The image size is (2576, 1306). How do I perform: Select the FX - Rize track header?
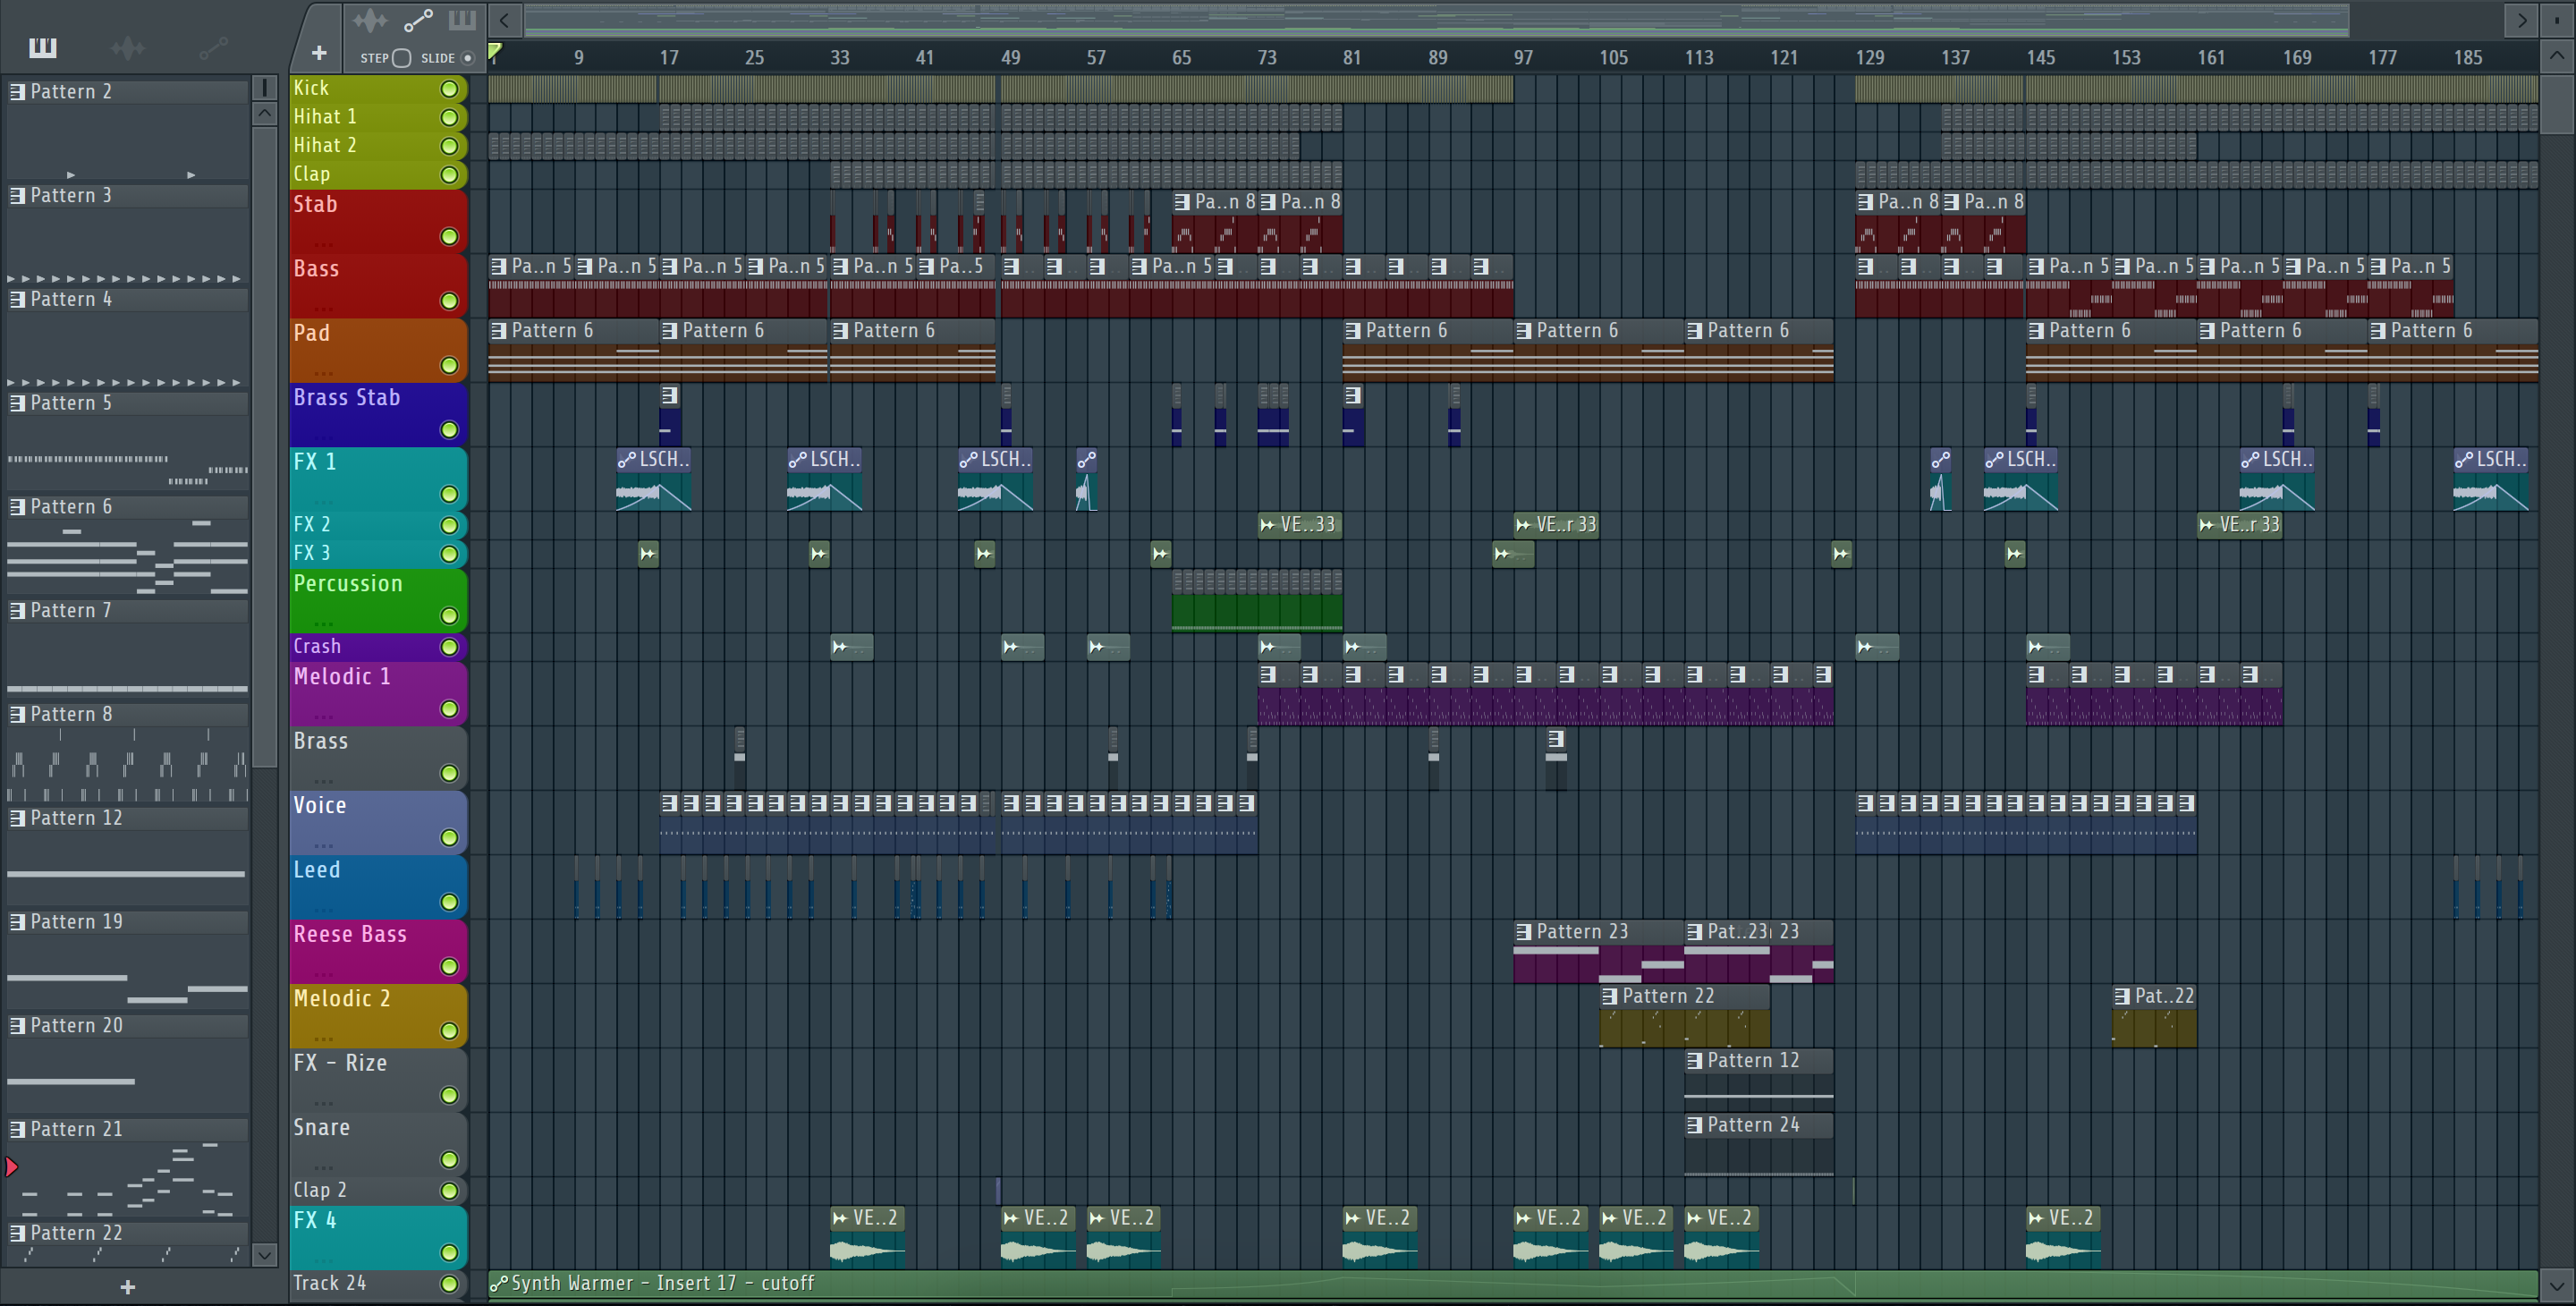point(379,1080)
